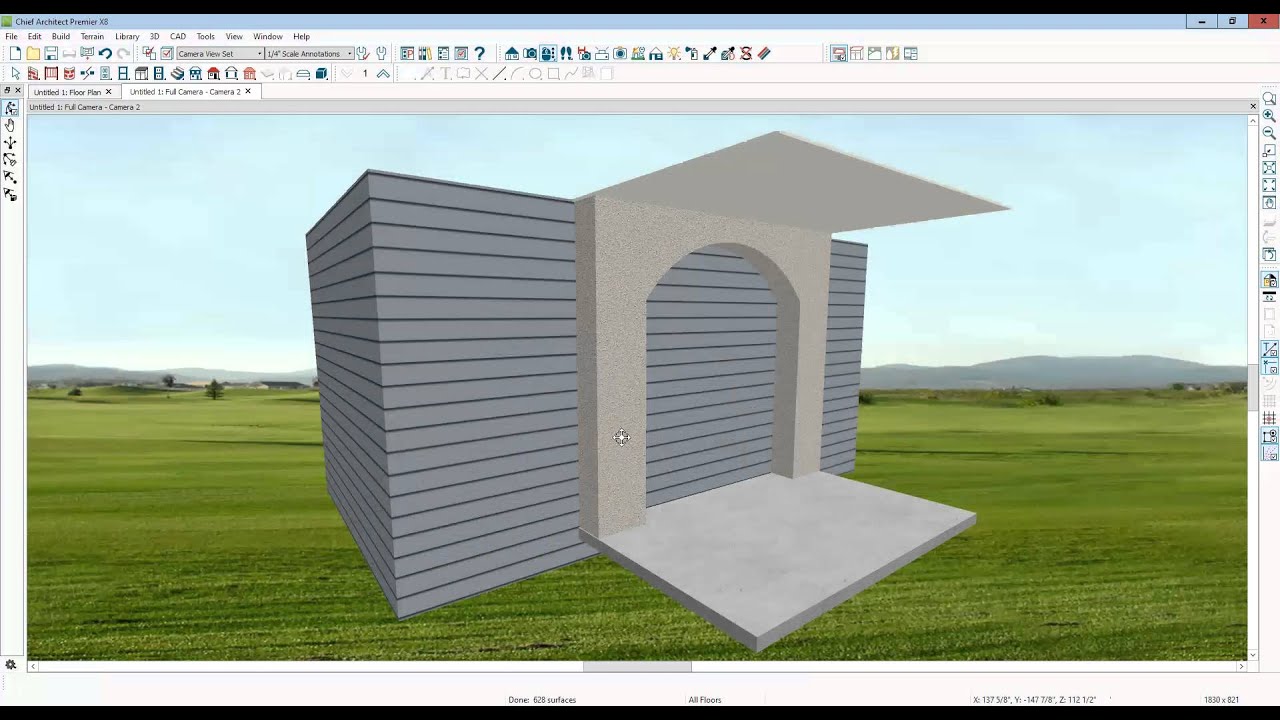
Task: Click the Delete Surface icon
Action: pyautogui.click(x=746, y=53)
